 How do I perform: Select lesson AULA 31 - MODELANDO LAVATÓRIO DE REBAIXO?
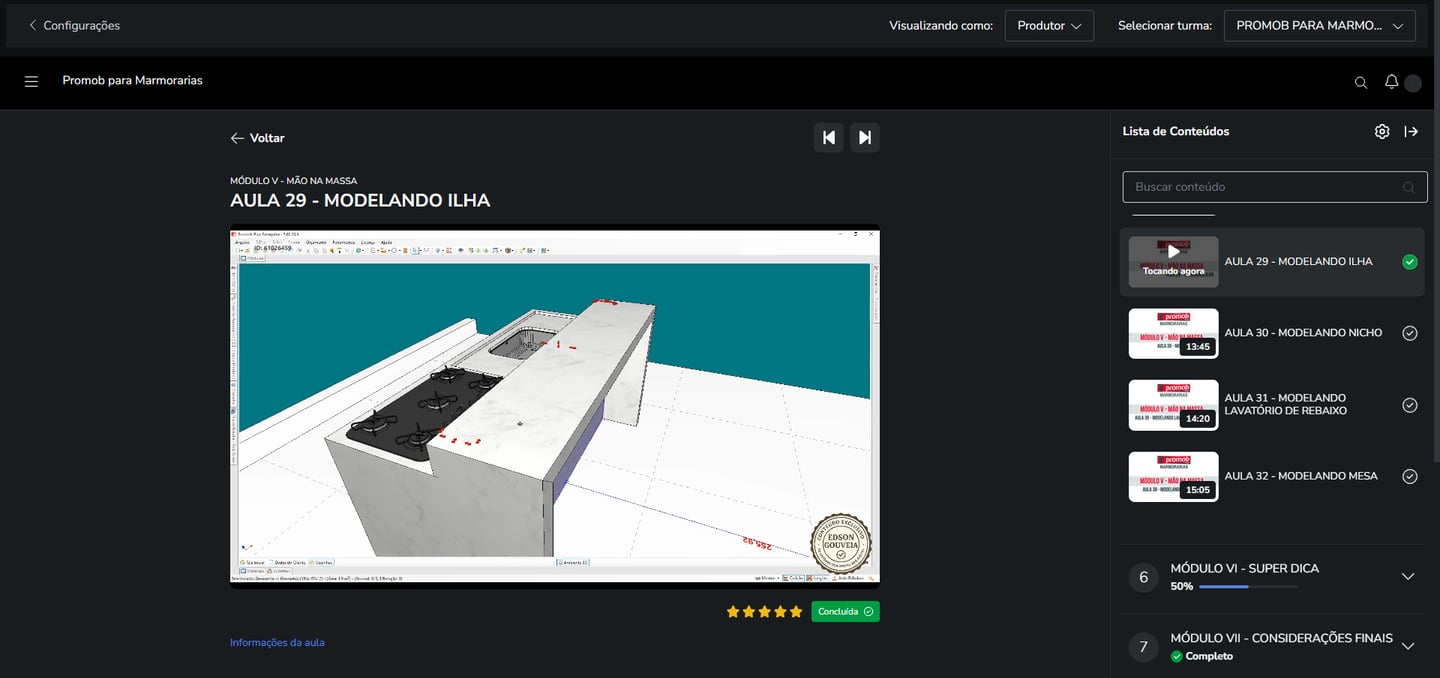pos(1286,404)
